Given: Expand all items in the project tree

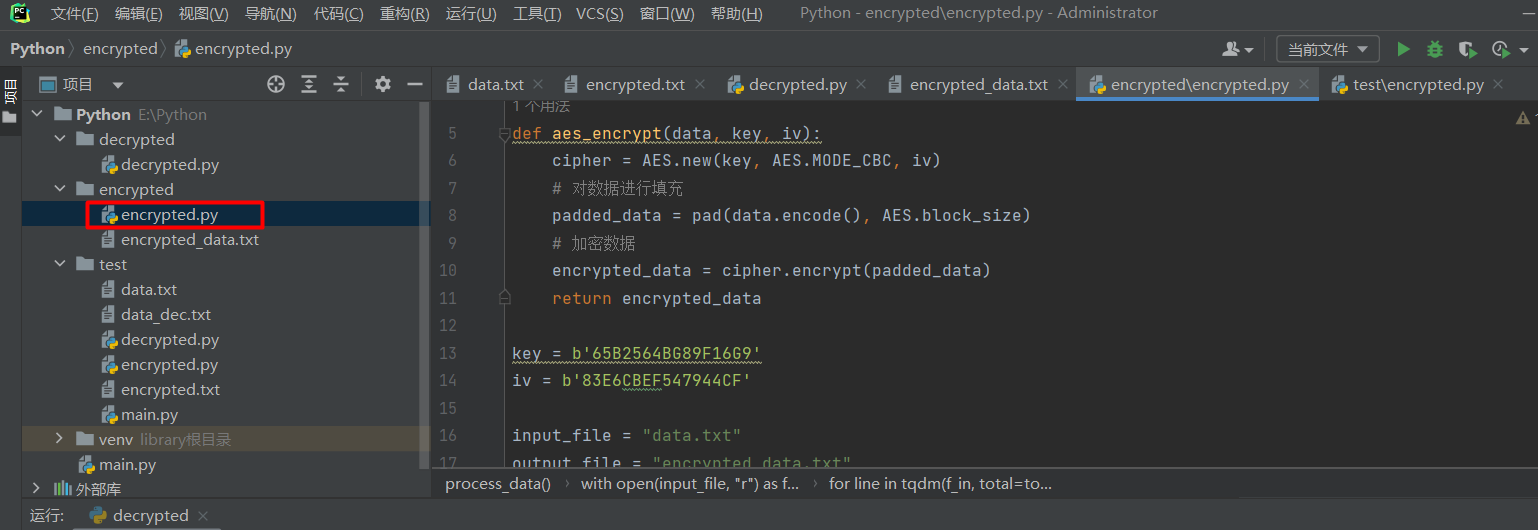Looking at the screenshot, I should [309, 84].
